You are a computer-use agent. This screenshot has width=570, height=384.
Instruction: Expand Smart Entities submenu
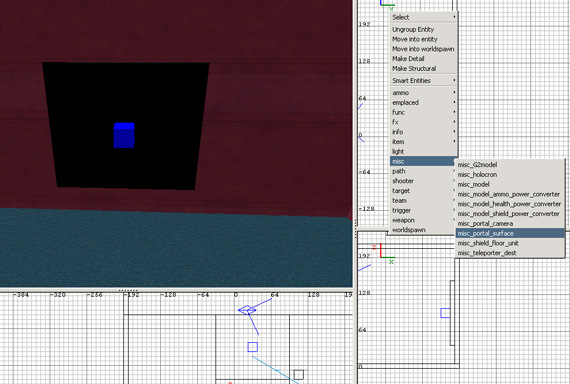424,80
